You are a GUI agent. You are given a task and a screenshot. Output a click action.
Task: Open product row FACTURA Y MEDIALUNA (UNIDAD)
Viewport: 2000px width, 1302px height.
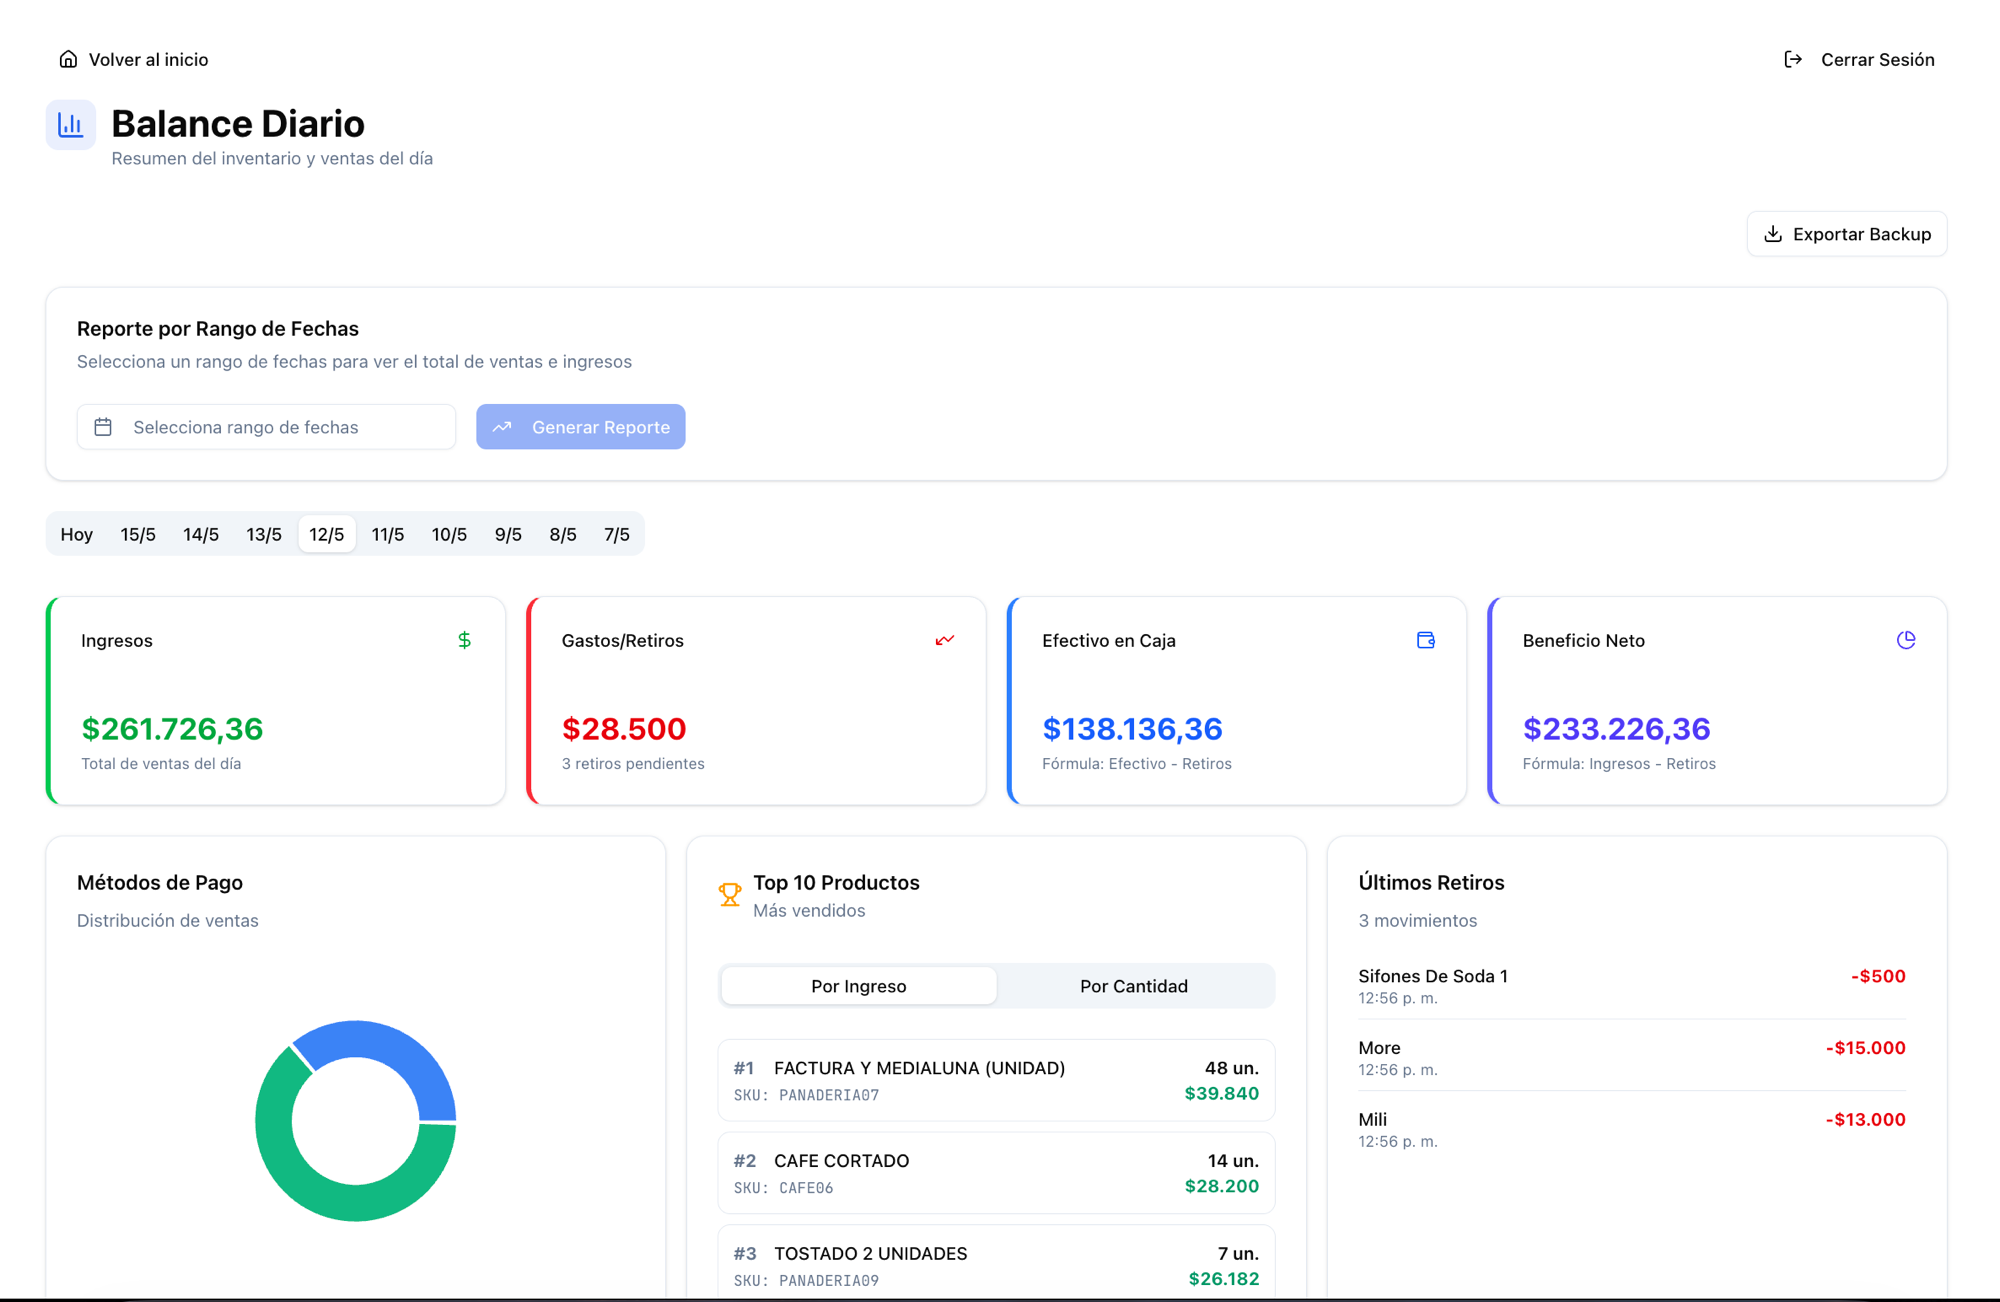[x=996, y=1080]
